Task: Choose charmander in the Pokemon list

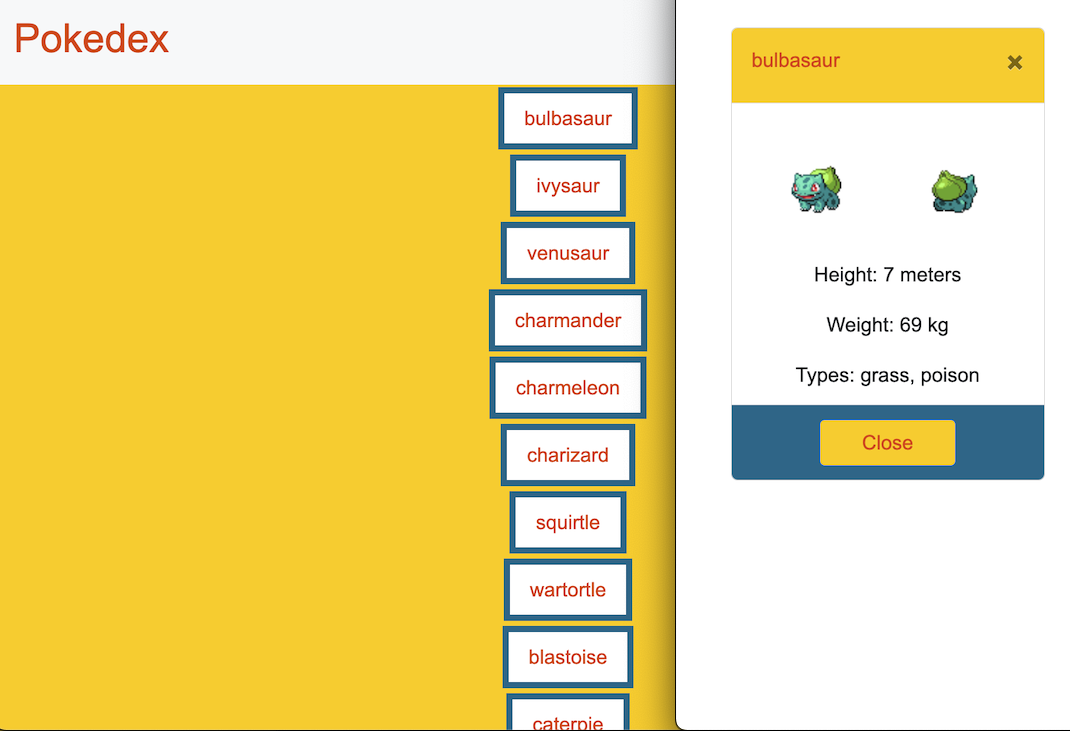Action: click(x=568, y=320)
